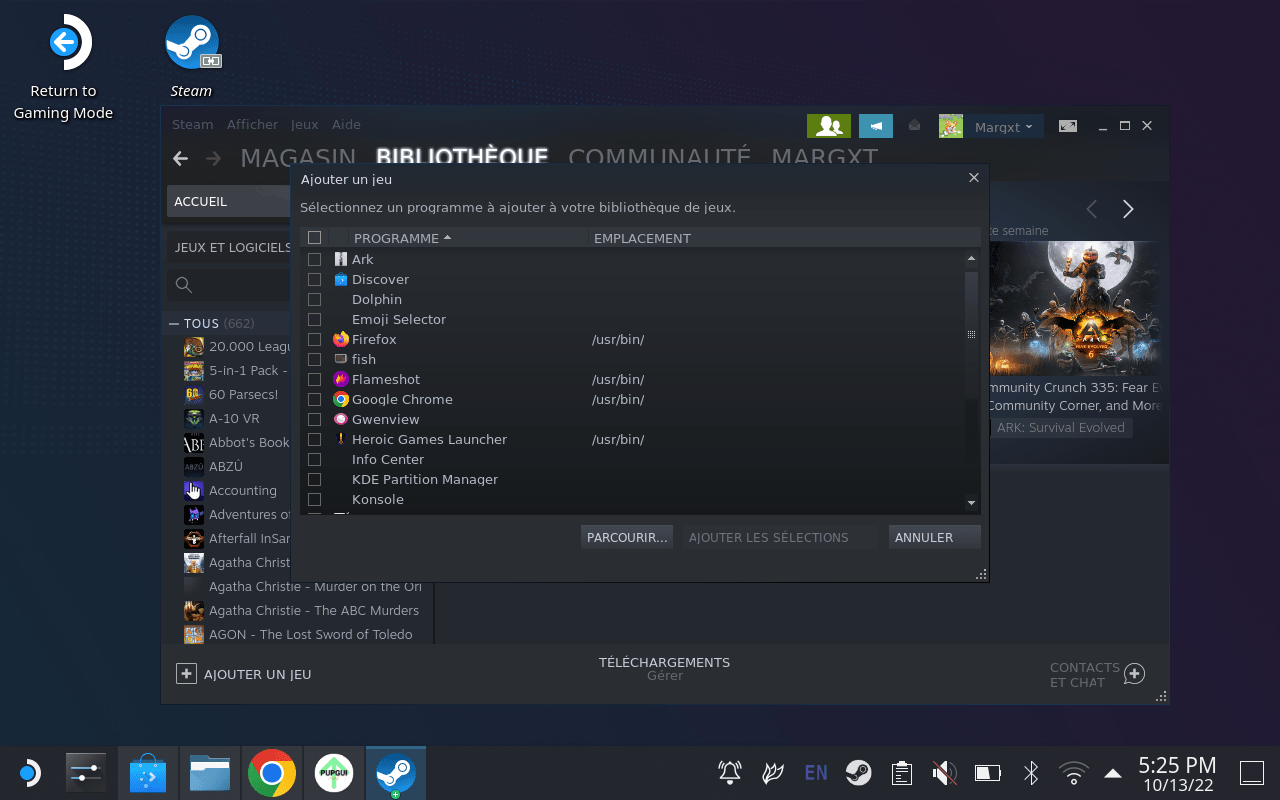Open the Steam menu
The height and width of the screenshot is (800, 1280).
pyautogui.click(x=192, y=125)
